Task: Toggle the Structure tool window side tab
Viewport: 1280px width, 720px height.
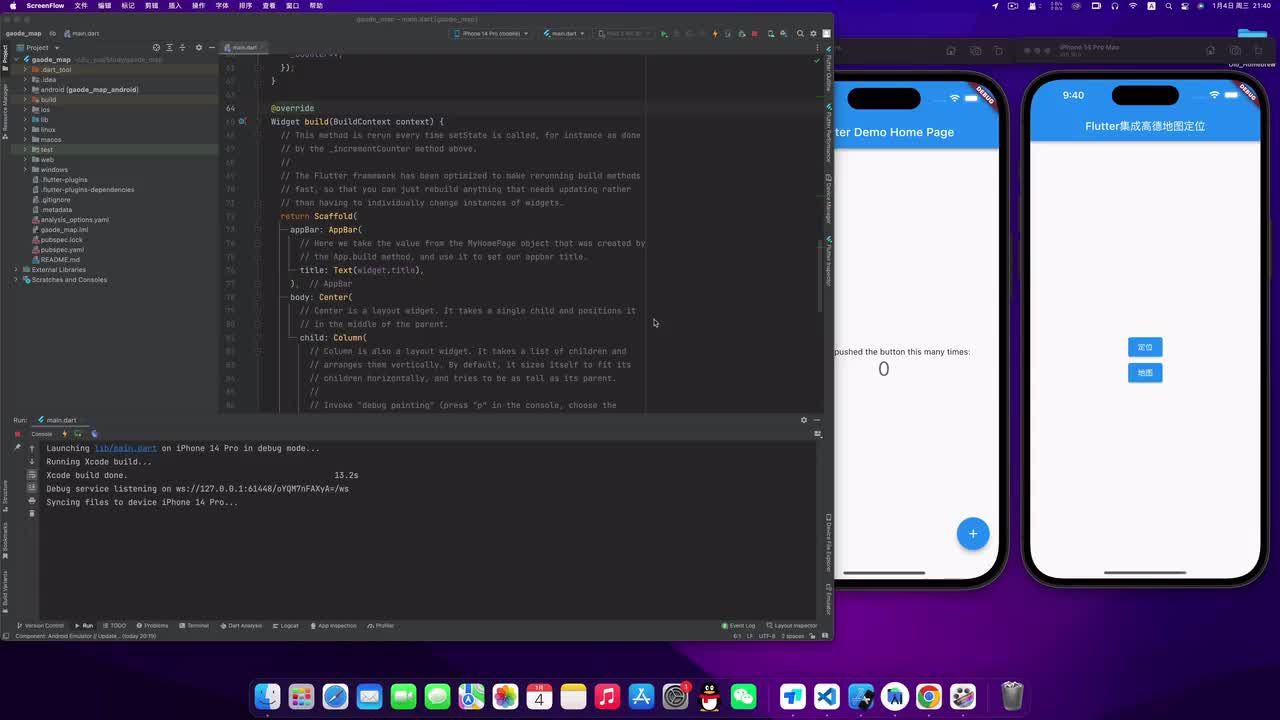Action: 4,494
